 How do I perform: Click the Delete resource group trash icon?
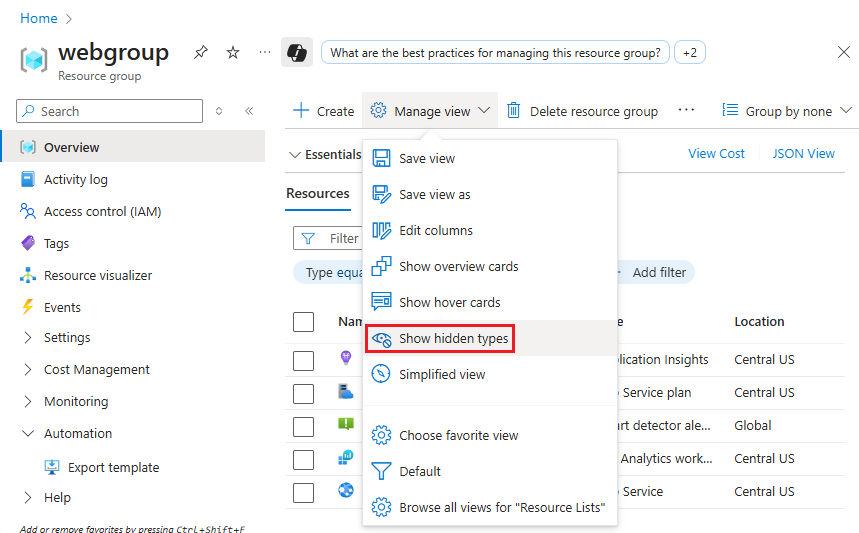click(514, 111)
